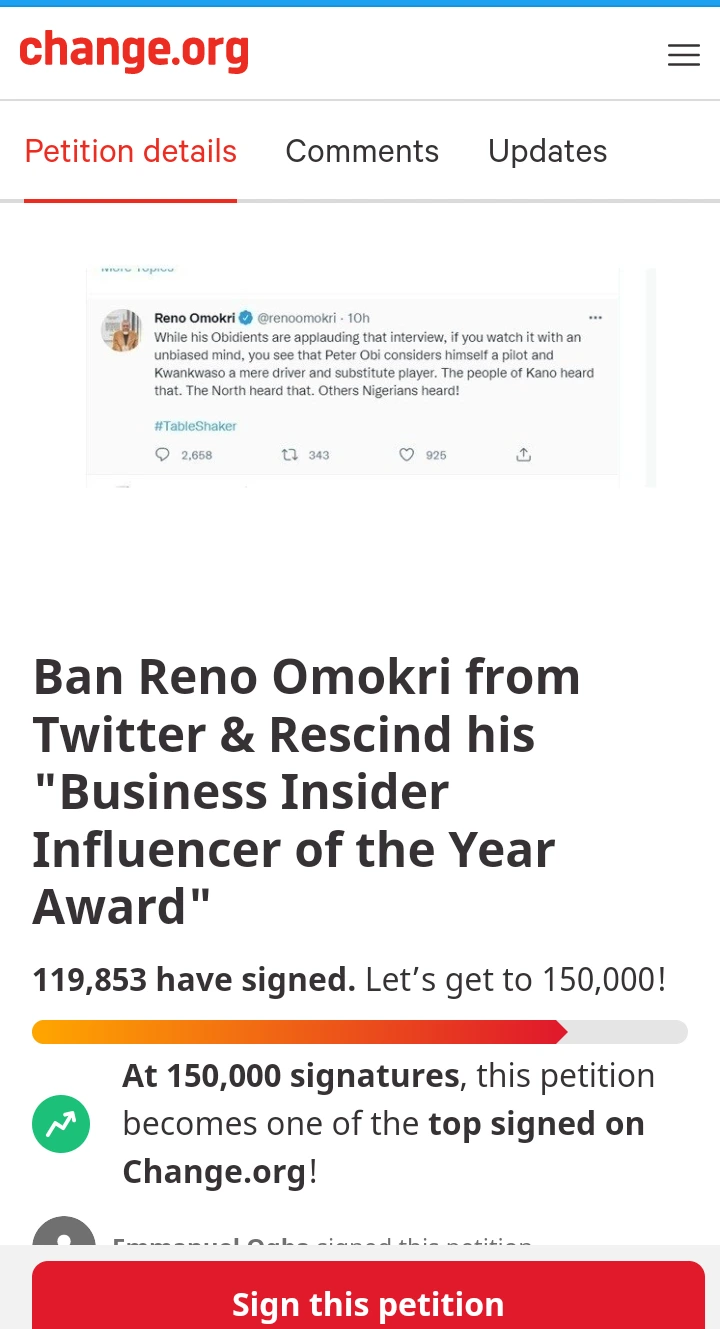720x1329 pixels.
Task: Open the tweet's three-dot more options
Action: [596, 318]
